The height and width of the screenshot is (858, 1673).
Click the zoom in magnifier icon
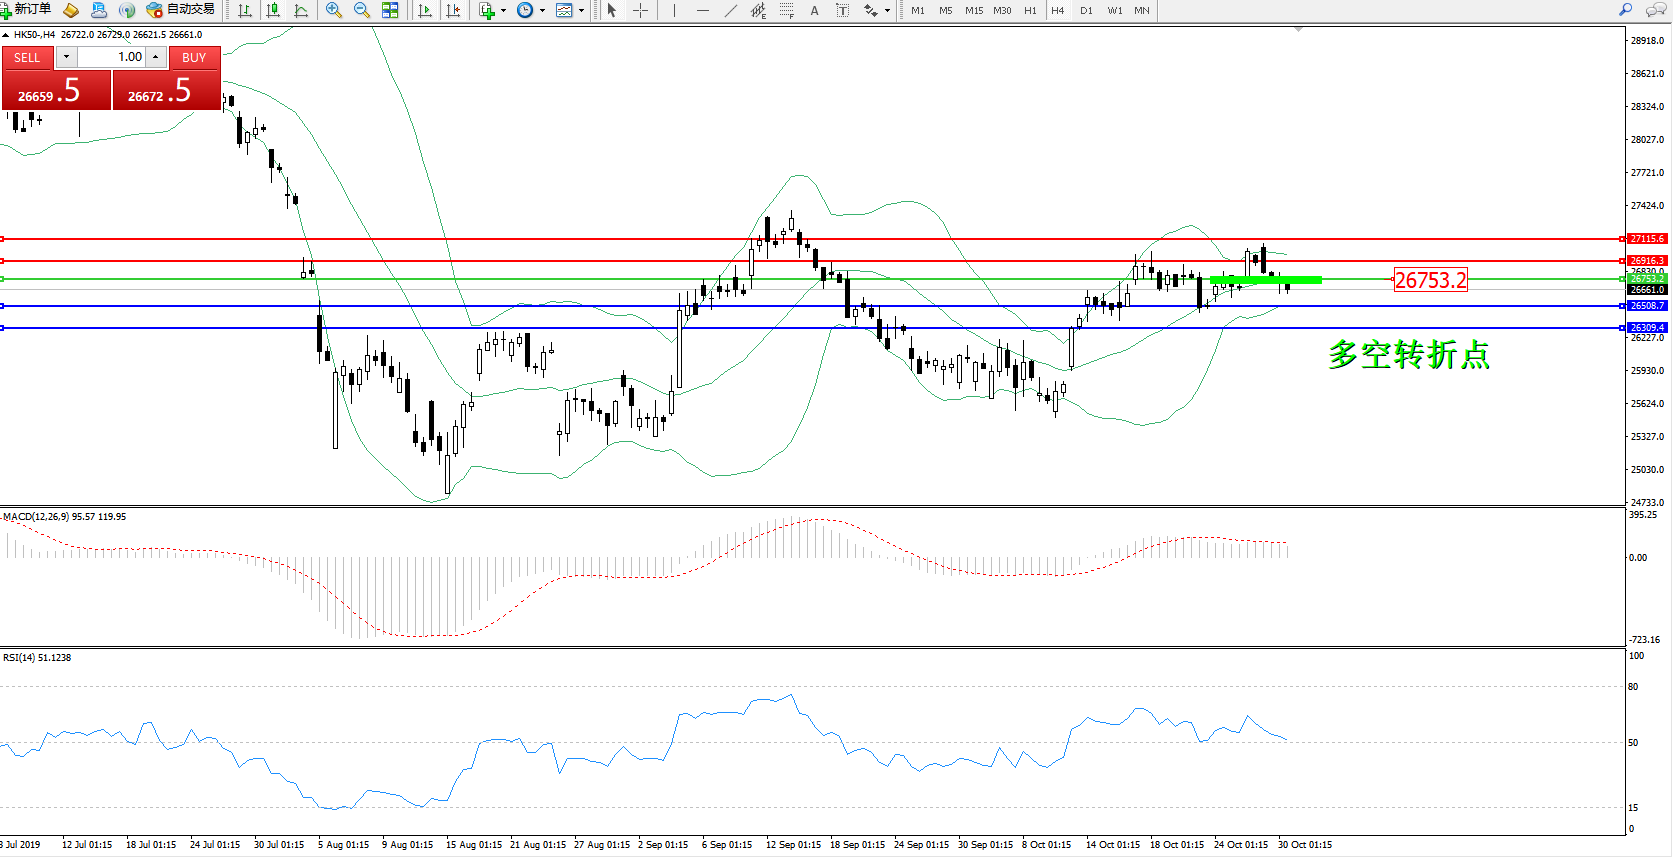click(334, 10)
